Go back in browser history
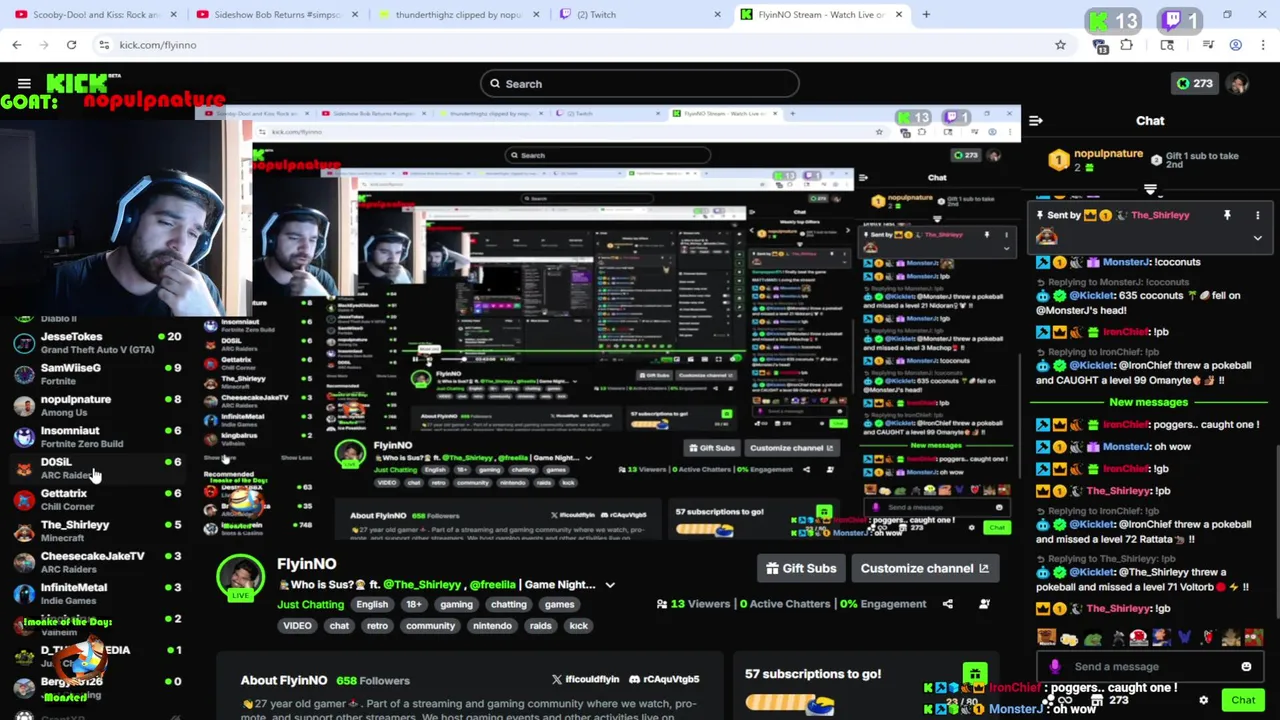The width and height of the screenshot is (1280, 720). (17, 45)
